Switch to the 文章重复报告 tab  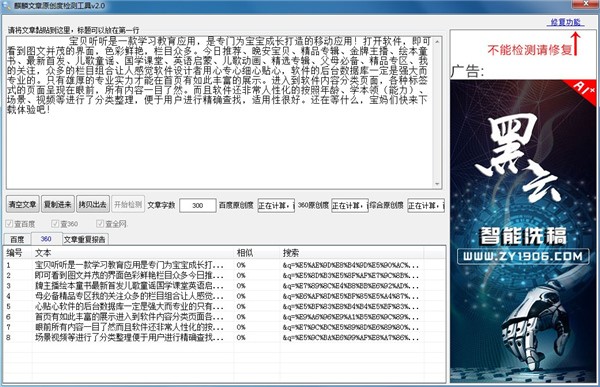[85, 239]
